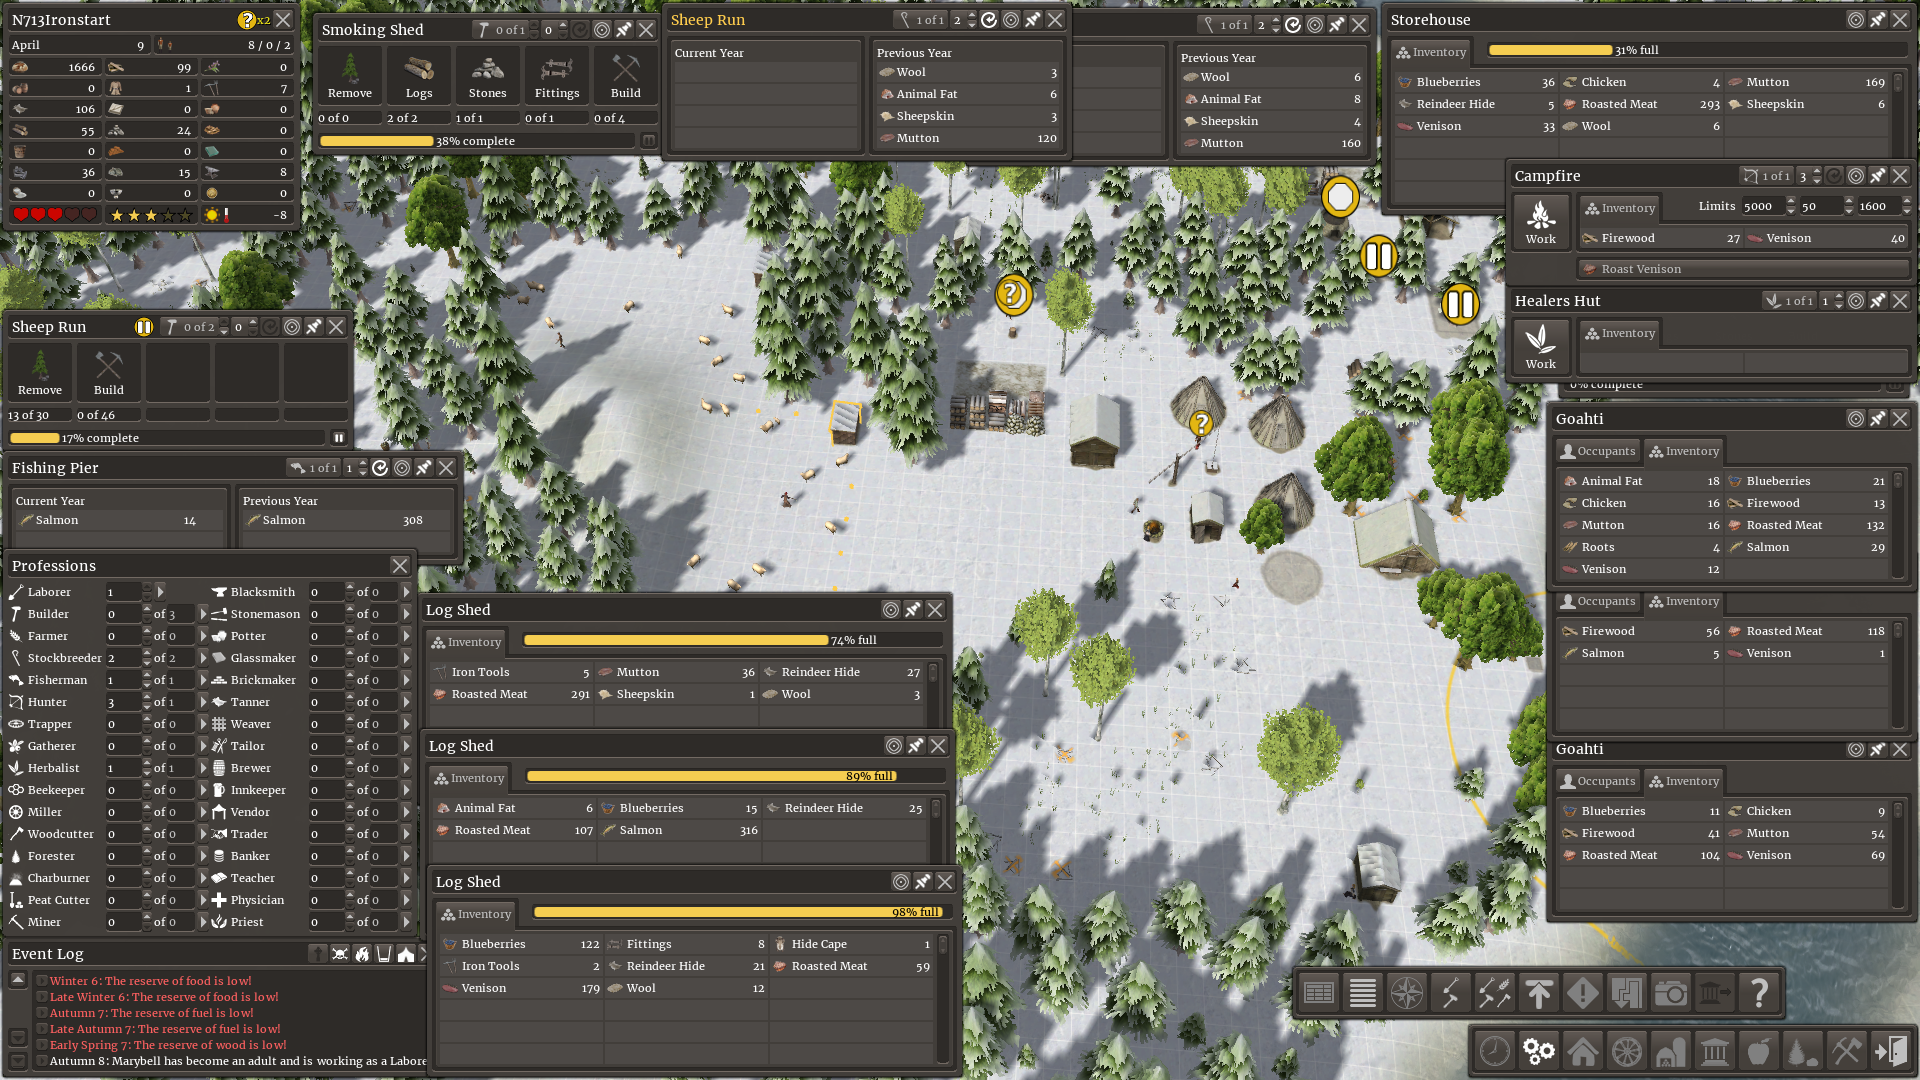This screenshot has height=1080, width=1920.
Task: Filter event log by house icon
Action: 406,954
